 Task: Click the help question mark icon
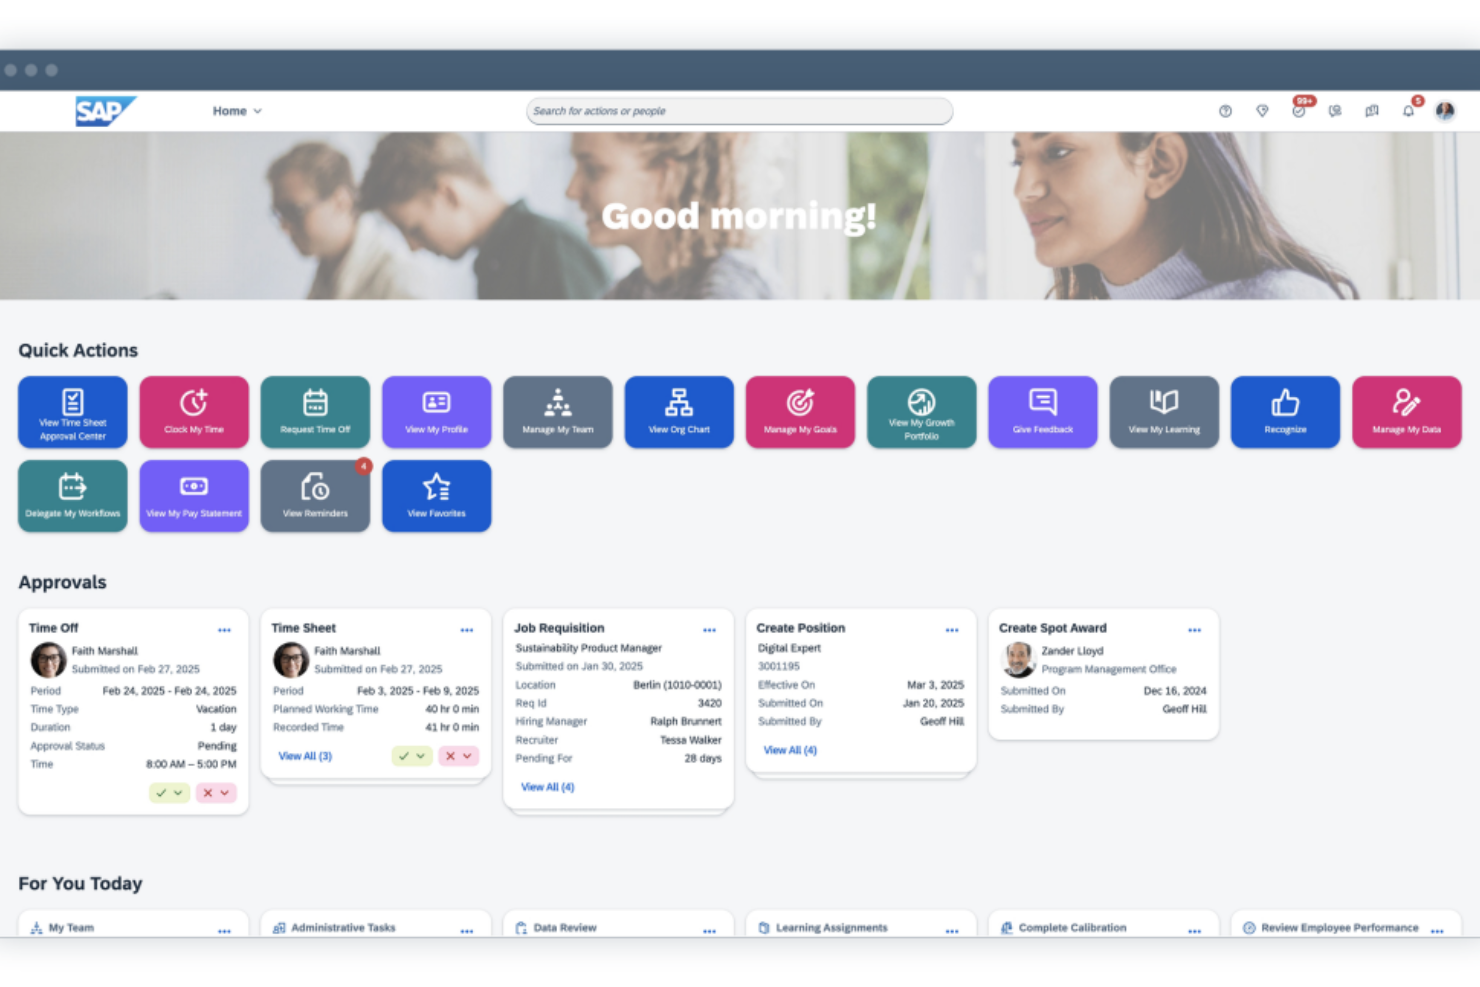point(1225,111)
